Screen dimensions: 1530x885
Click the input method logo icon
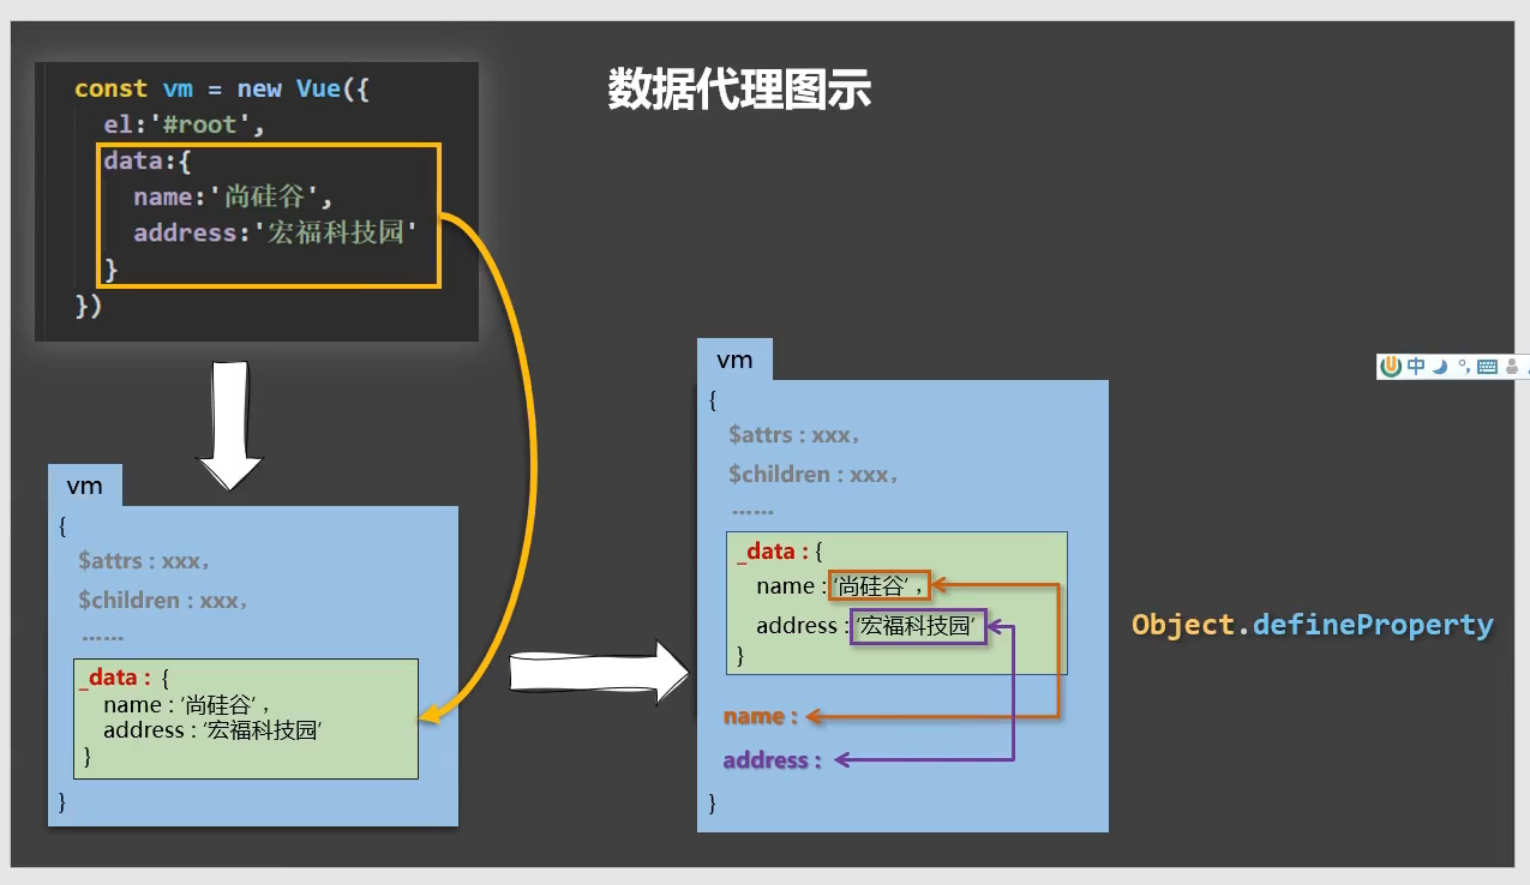click(x=1390, y=367)
